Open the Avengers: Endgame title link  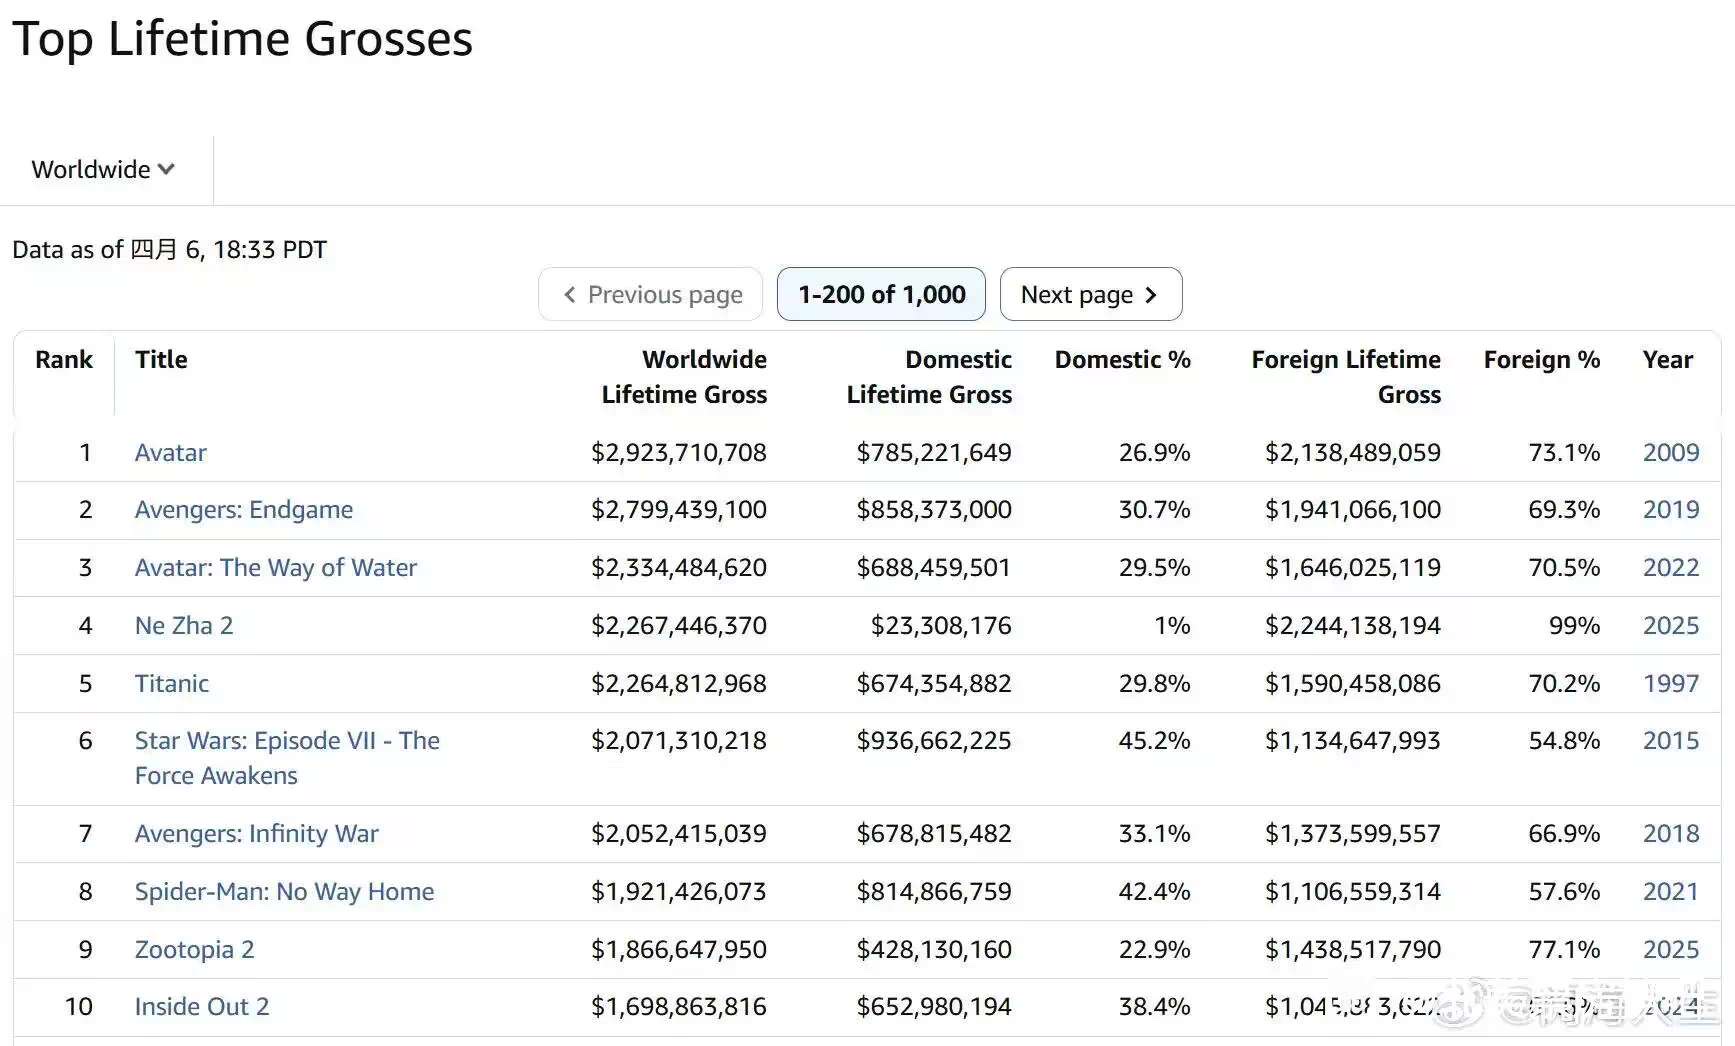(x=244, y=510)
